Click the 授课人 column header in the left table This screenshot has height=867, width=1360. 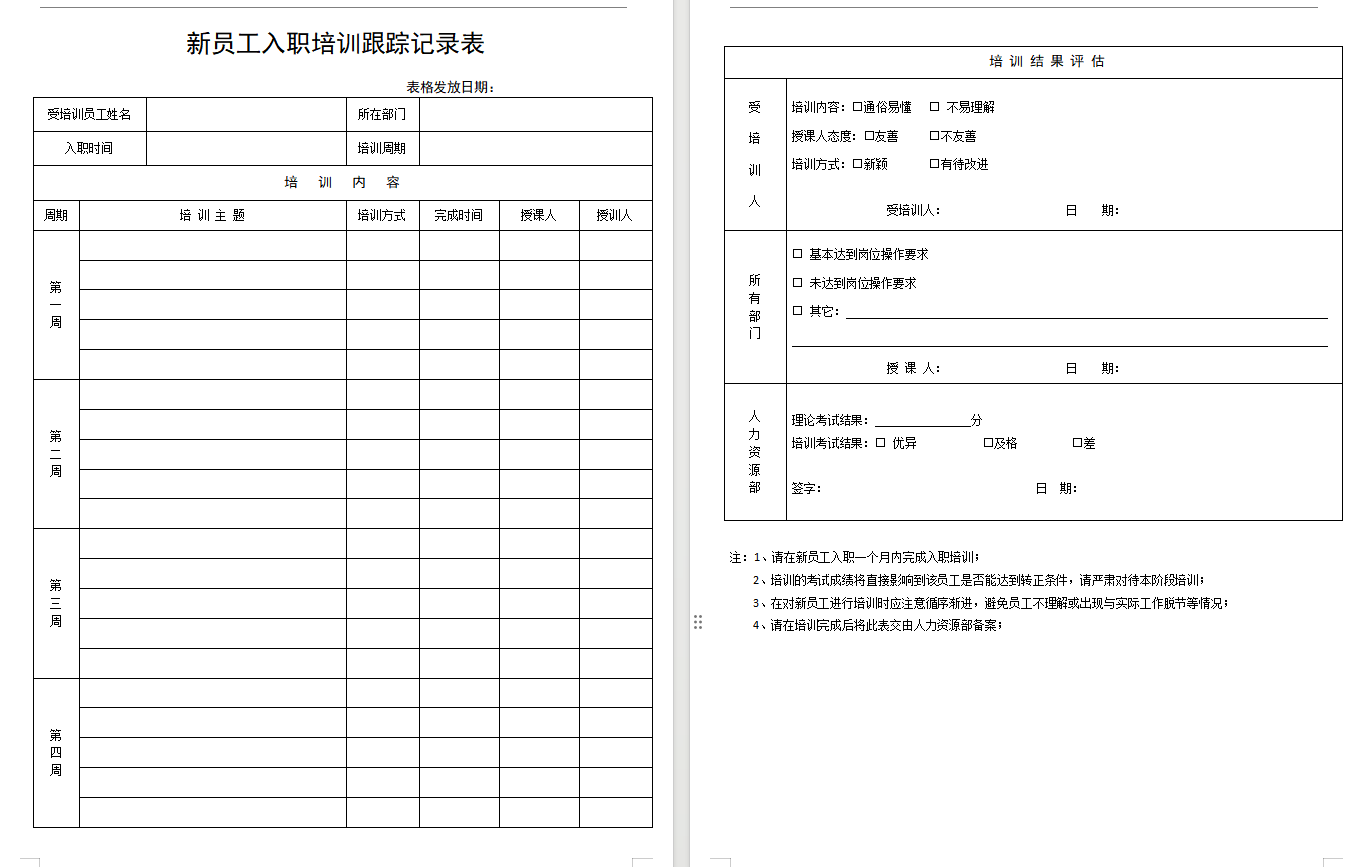pos(539,215)
